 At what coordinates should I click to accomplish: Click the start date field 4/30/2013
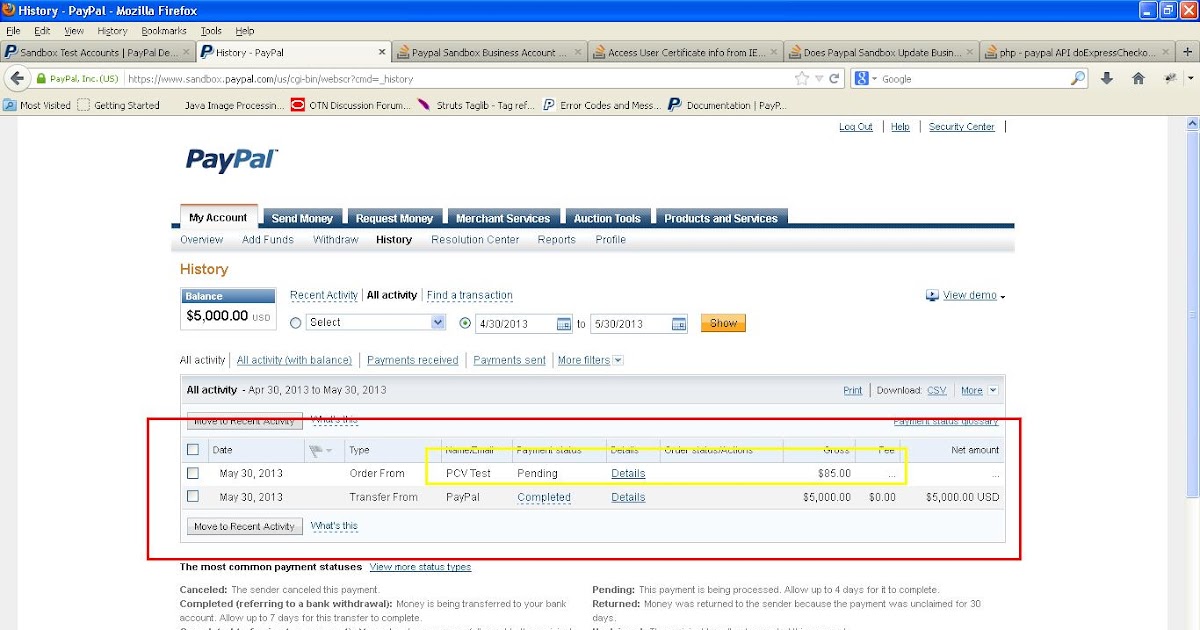(x=516, y=323)
